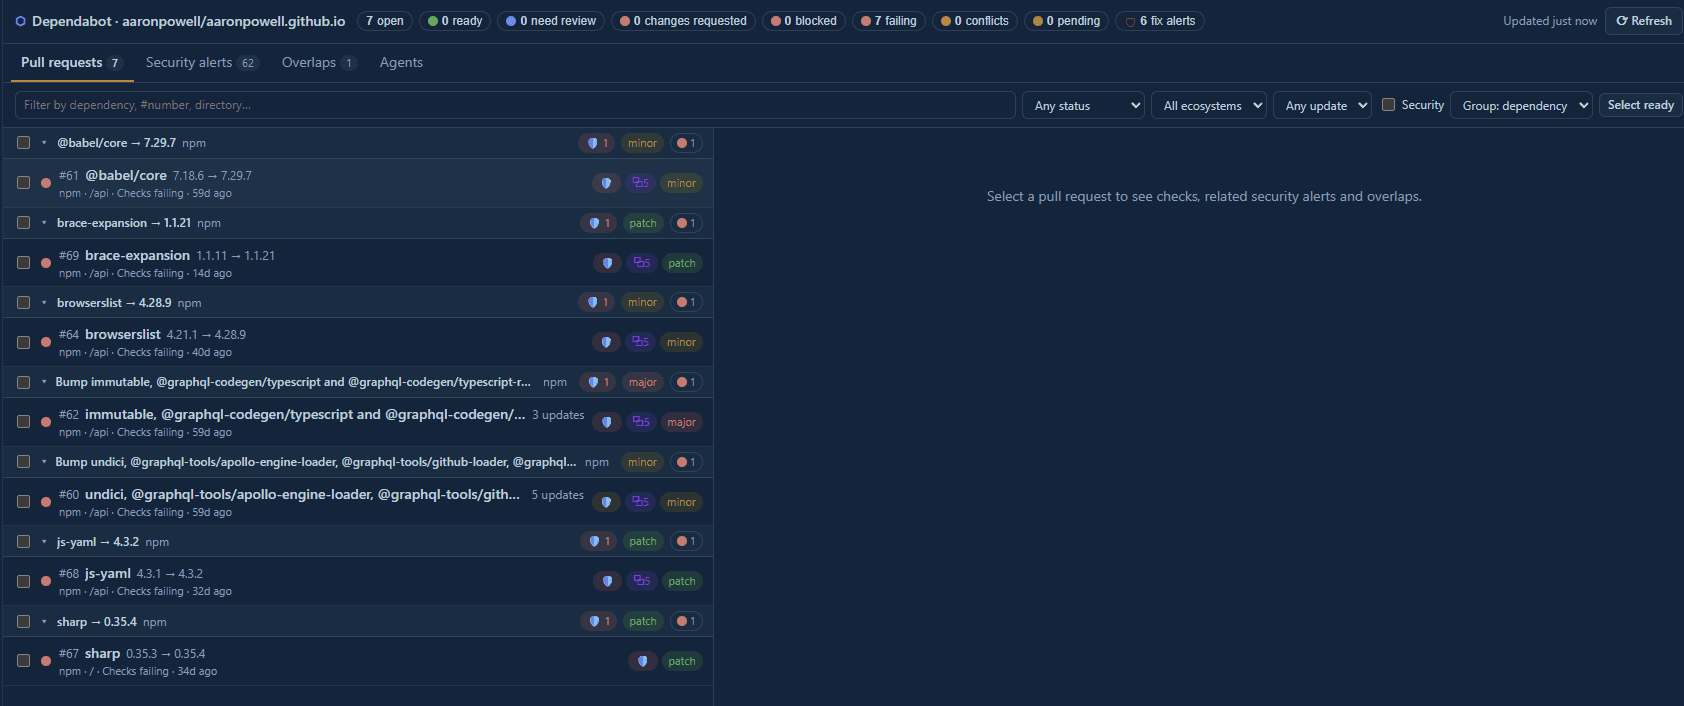Open the All ecosystems dropdown
The image size is (1684, 706).
1209,105
